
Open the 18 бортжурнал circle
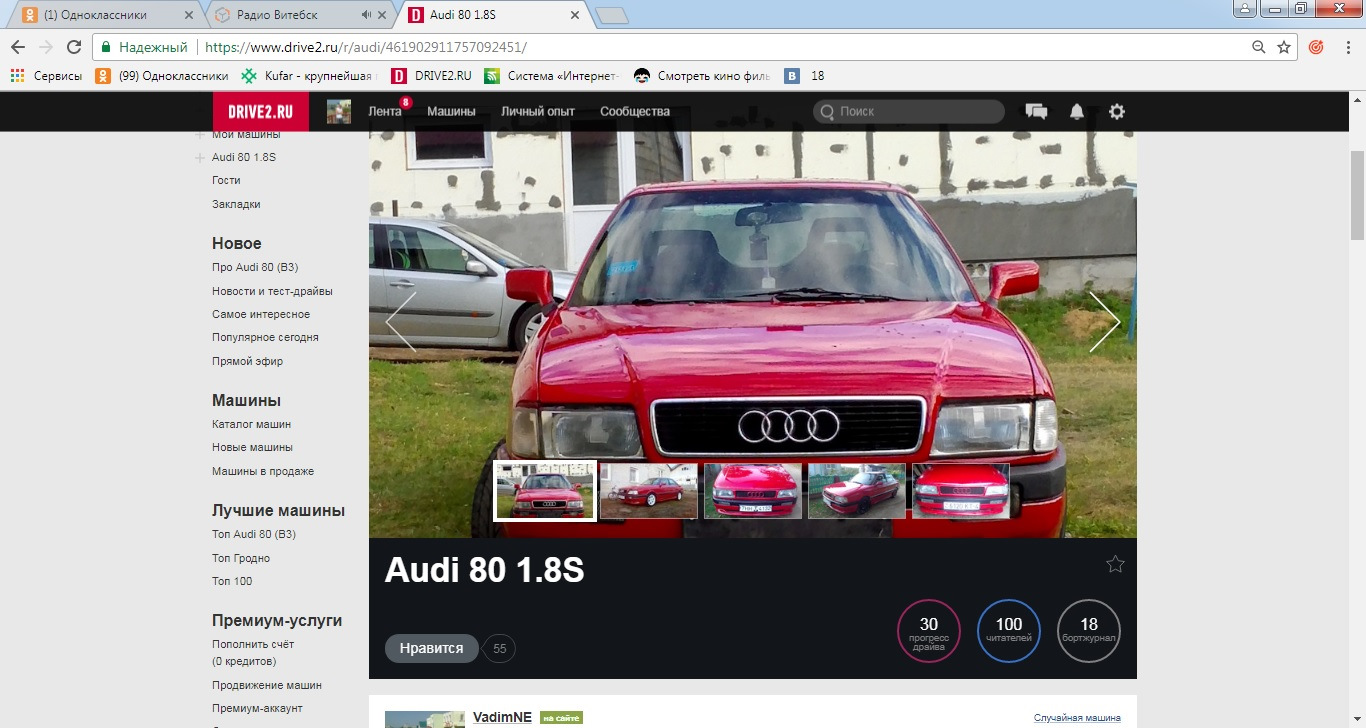(1089, 631)
